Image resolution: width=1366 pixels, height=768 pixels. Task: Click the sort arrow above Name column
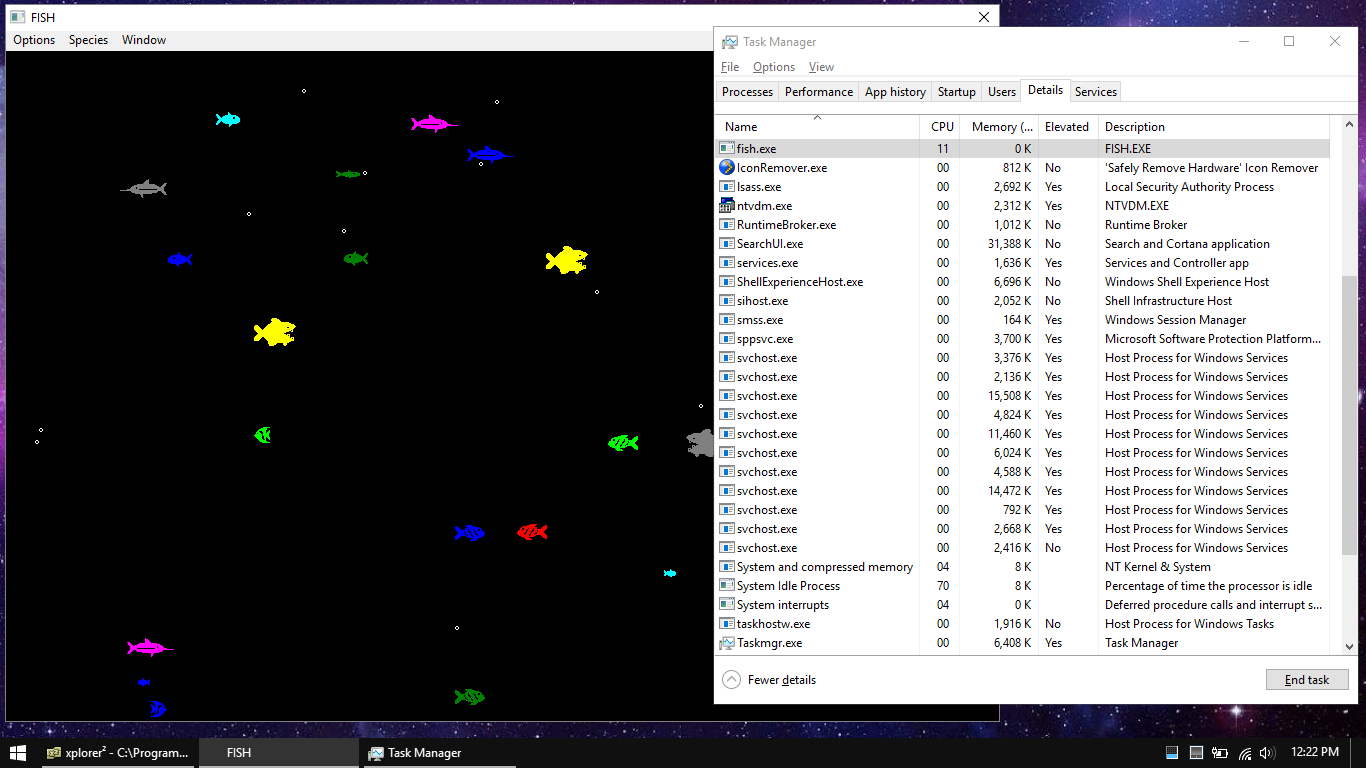[817, 117]
